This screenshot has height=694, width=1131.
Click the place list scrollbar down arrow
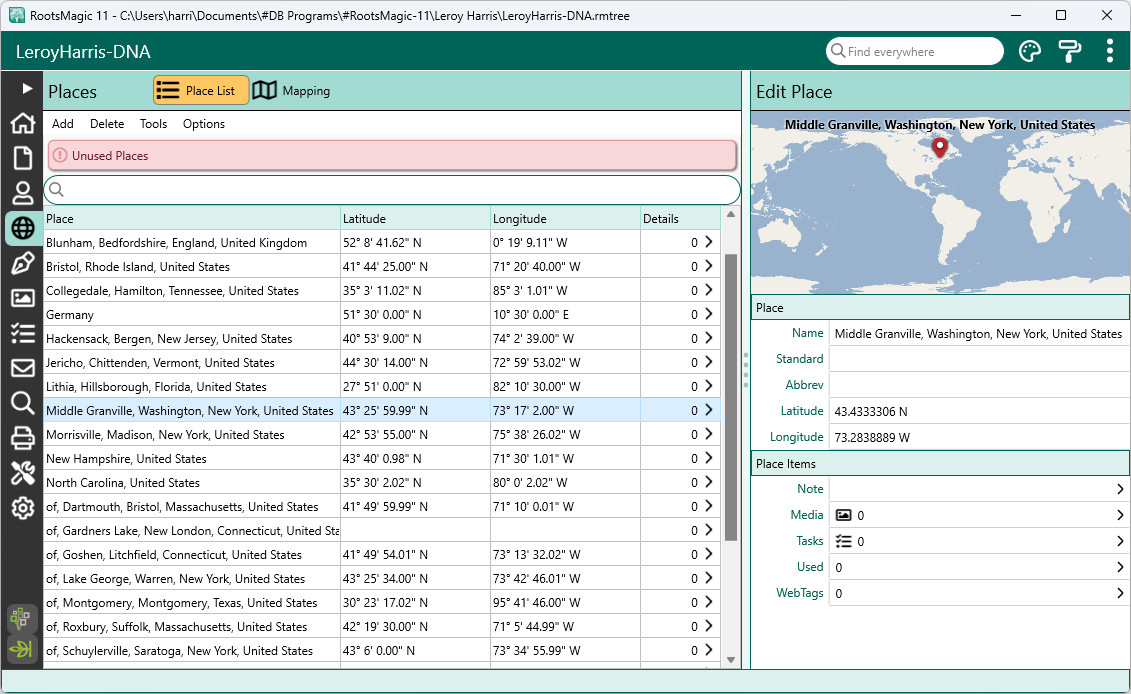coord(731,659)
